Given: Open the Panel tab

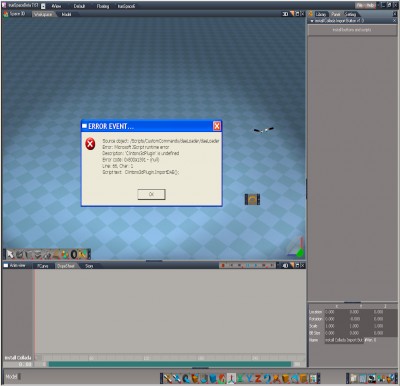Looking at the screenshot, I should pyautogui.click(x=336, y=14).
